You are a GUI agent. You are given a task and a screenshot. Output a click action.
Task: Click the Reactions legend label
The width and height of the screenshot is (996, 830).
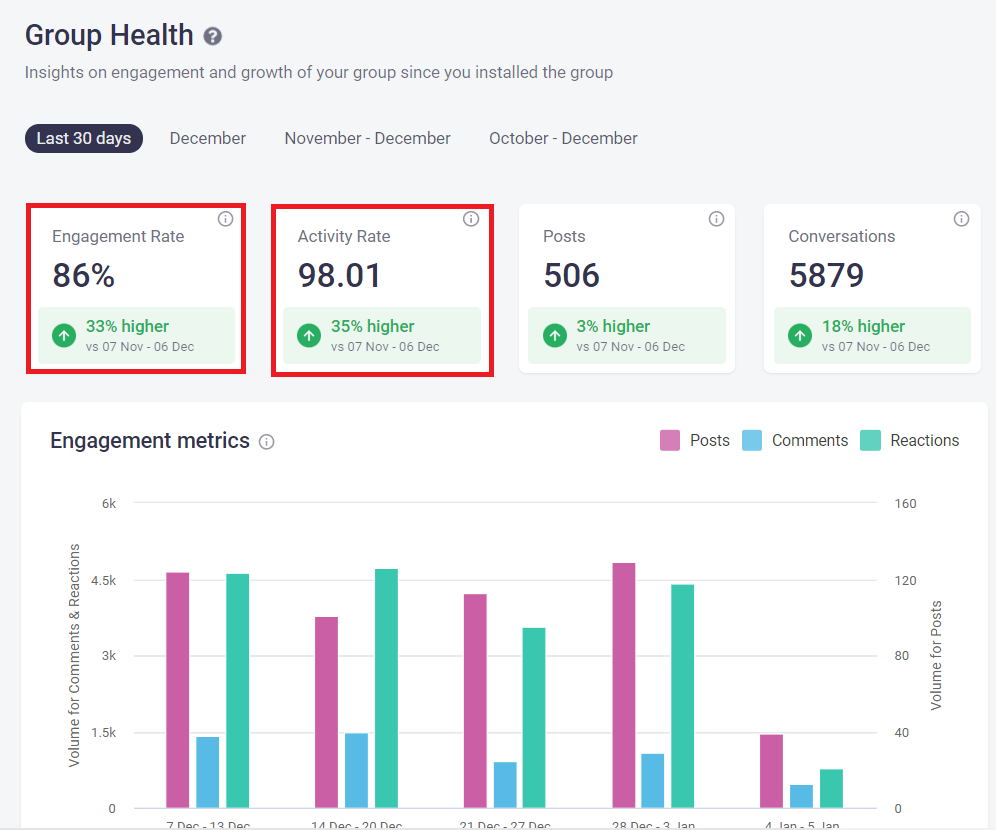coord(925,441)
